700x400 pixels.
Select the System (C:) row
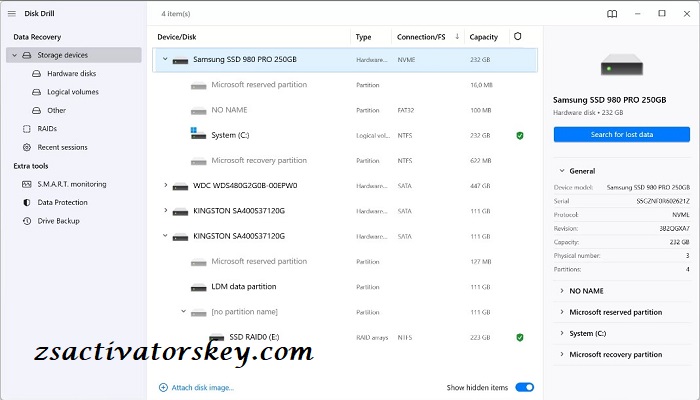345,135
